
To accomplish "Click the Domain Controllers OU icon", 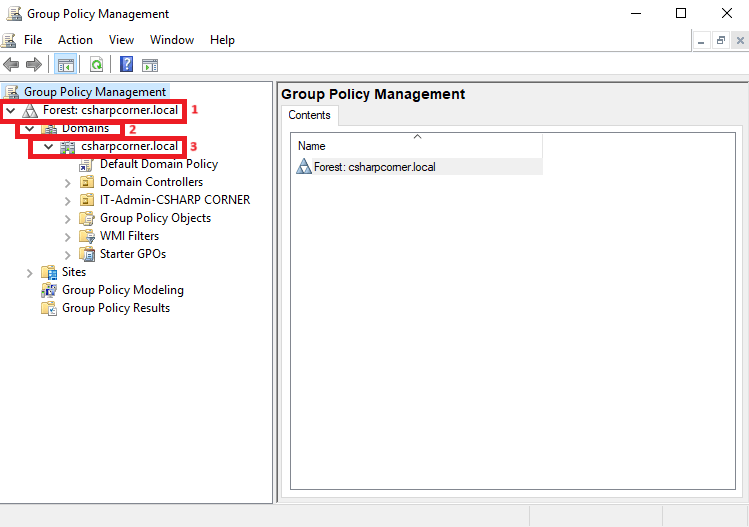I will 86,182.
